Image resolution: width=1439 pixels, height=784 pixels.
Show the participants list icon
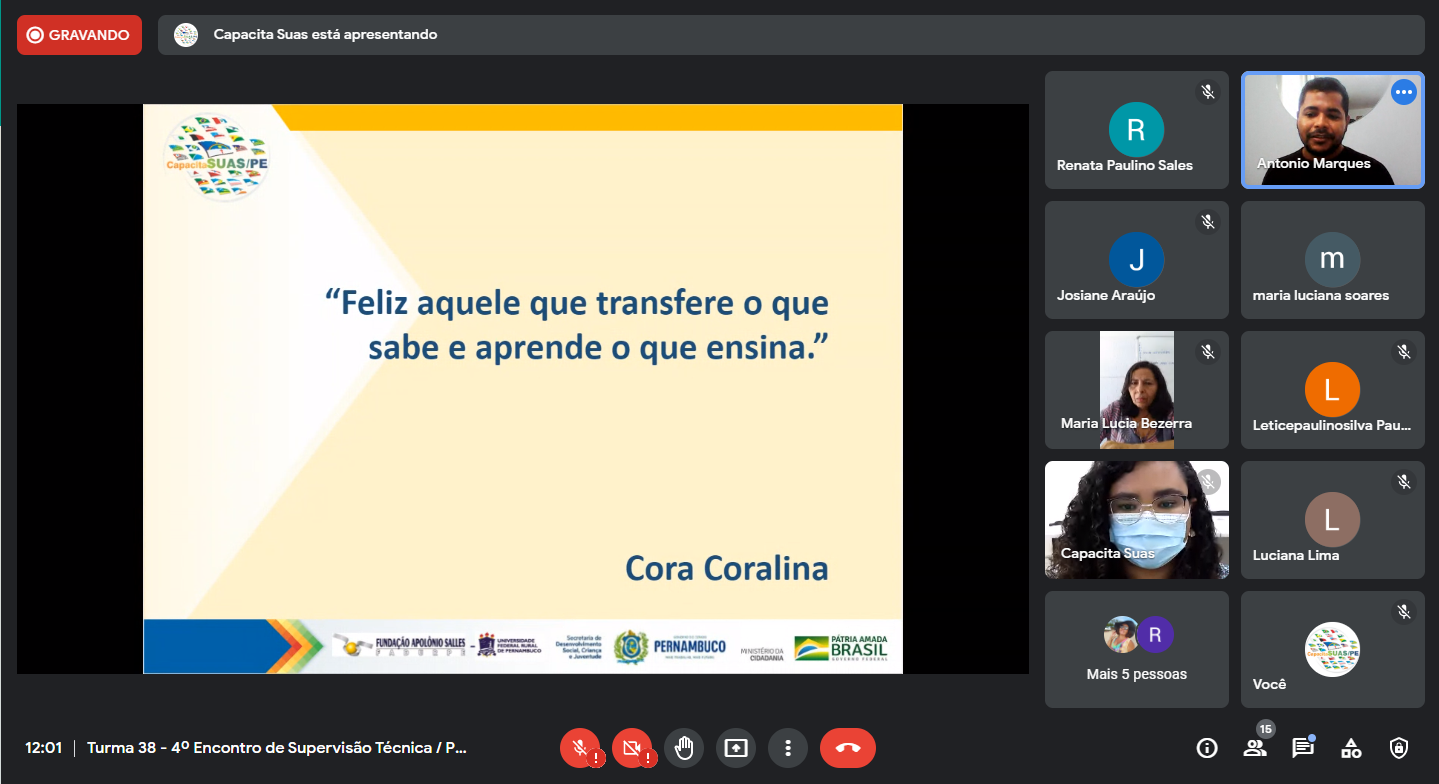(x=1254, y=748)
